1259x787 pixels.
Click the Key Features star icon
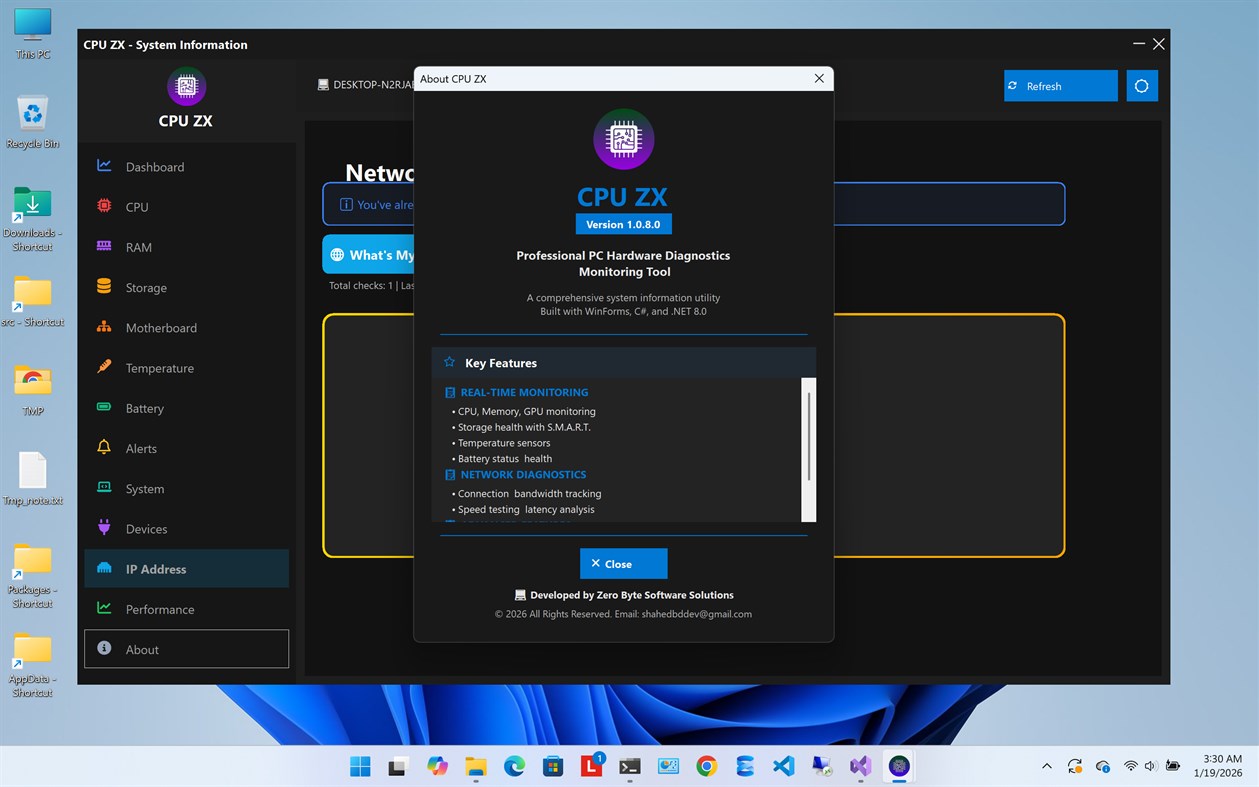tap(449, 362)
